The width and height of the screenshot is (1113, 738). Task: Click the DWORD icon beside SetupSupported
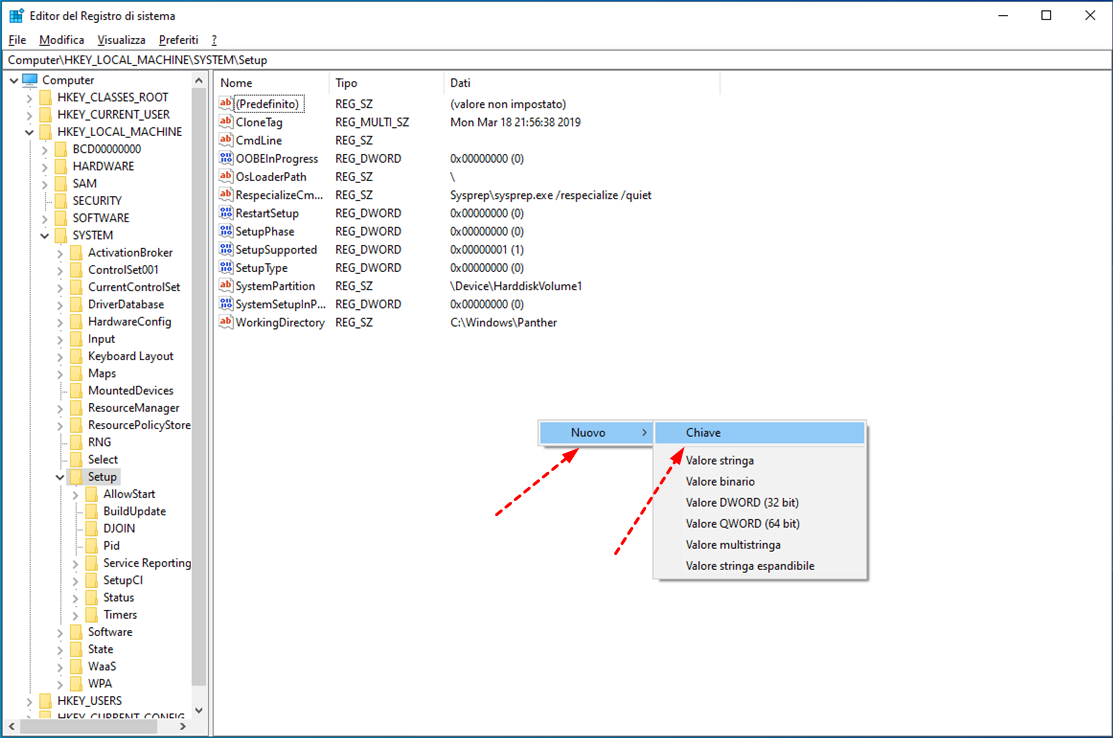226,249
